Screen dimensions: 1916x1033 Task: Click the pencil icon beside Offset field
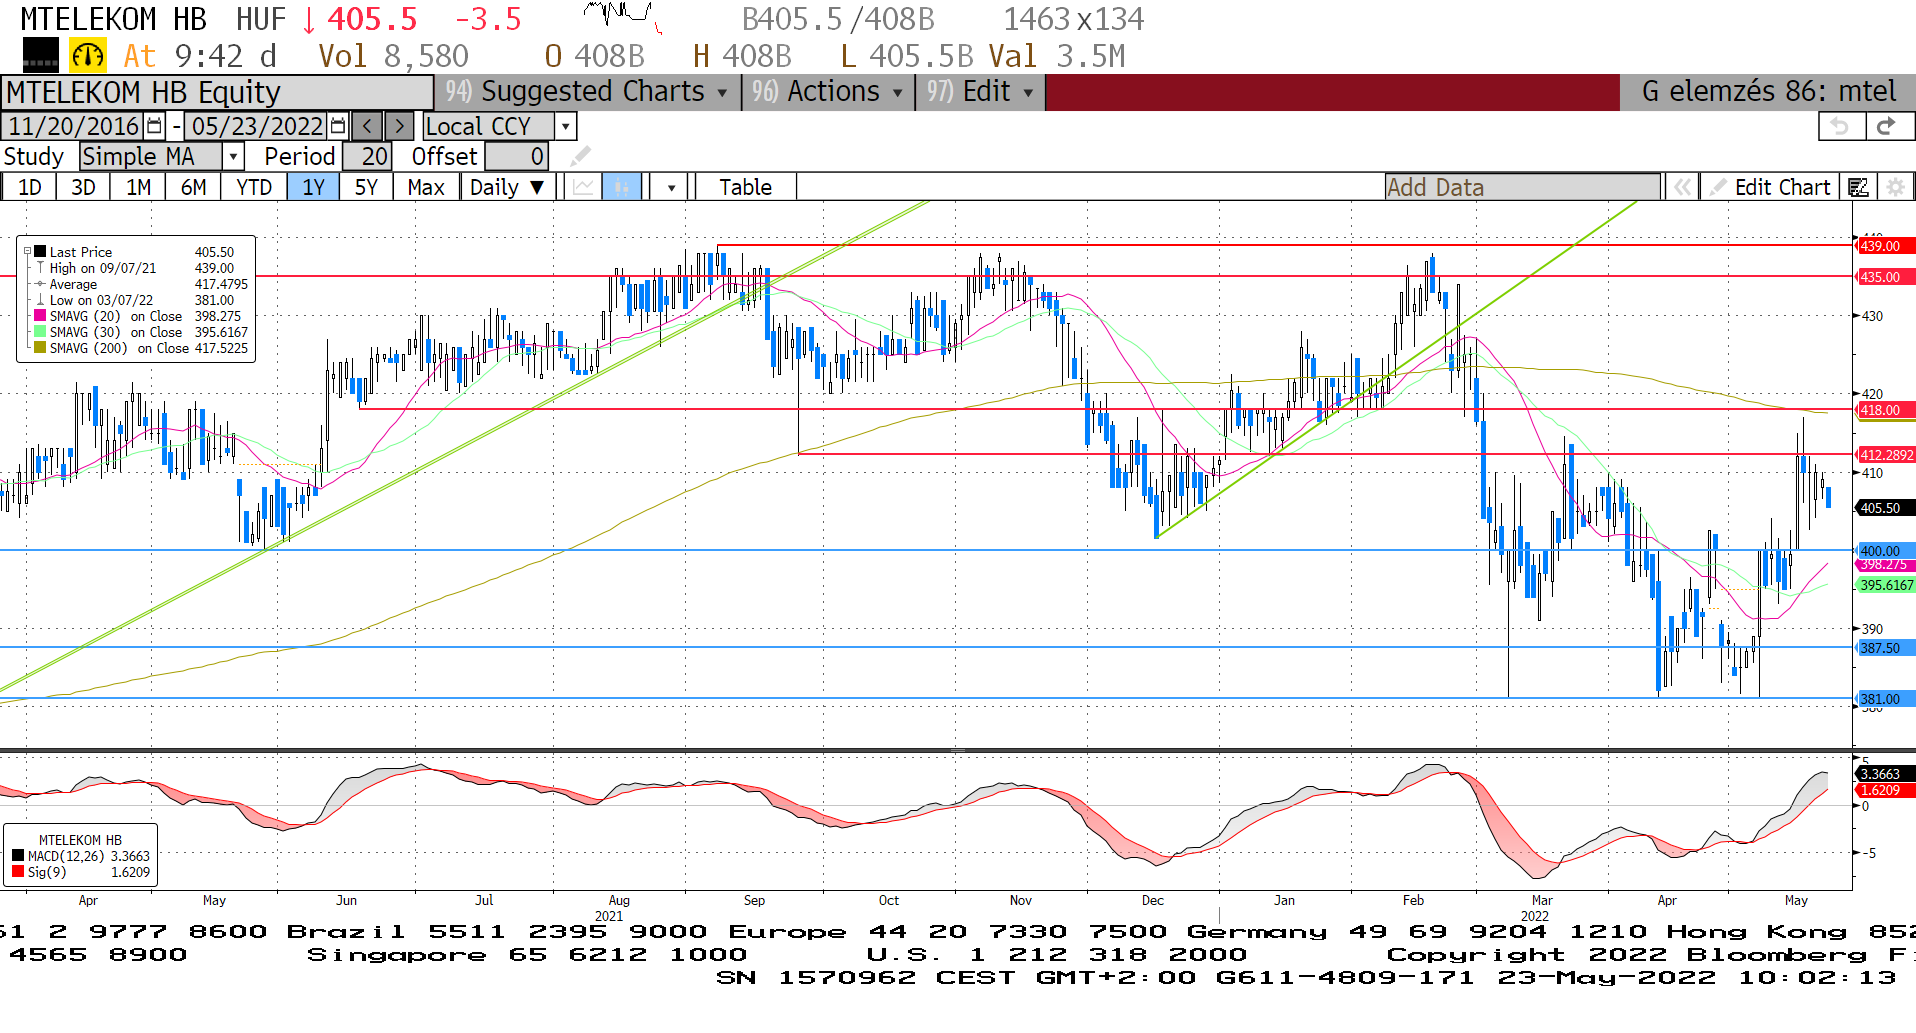[581, 156]
